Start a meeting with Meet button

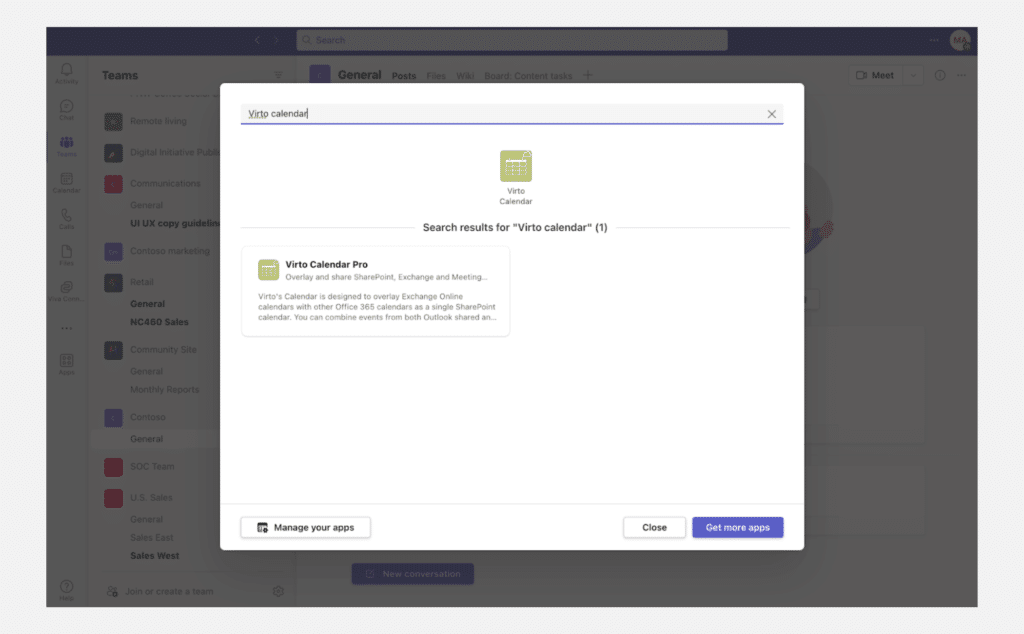tap(875, 76)
